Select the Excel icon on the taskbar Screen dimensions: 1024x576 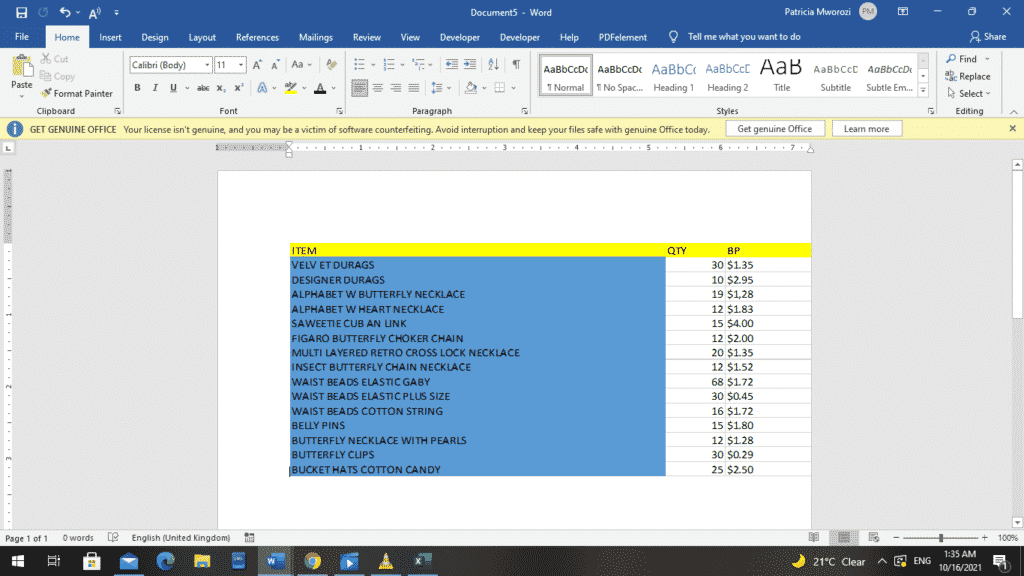421,561
